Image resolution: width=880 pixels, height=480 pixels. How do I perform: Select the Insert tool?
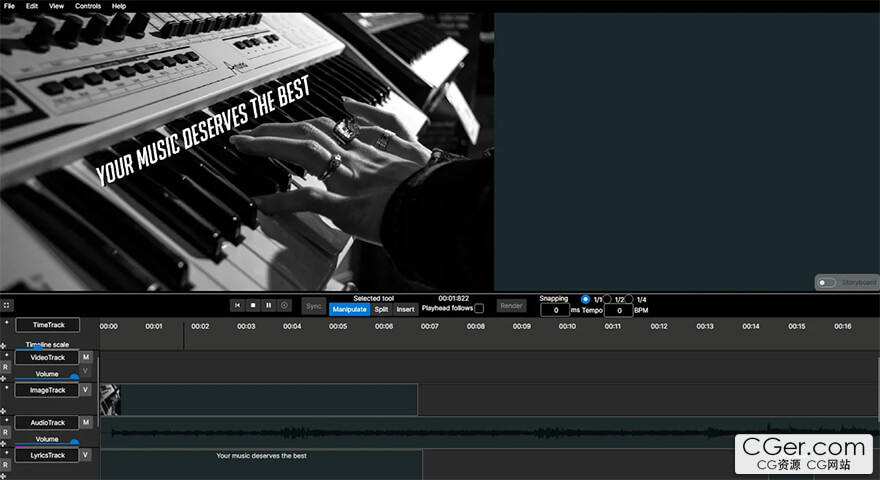(x=405, y=309)
